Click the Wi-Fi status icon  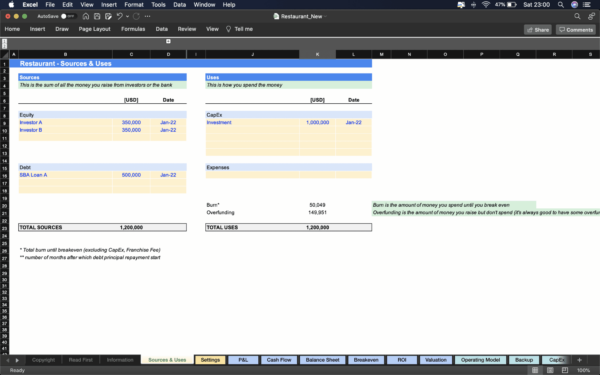pos(486,5)
